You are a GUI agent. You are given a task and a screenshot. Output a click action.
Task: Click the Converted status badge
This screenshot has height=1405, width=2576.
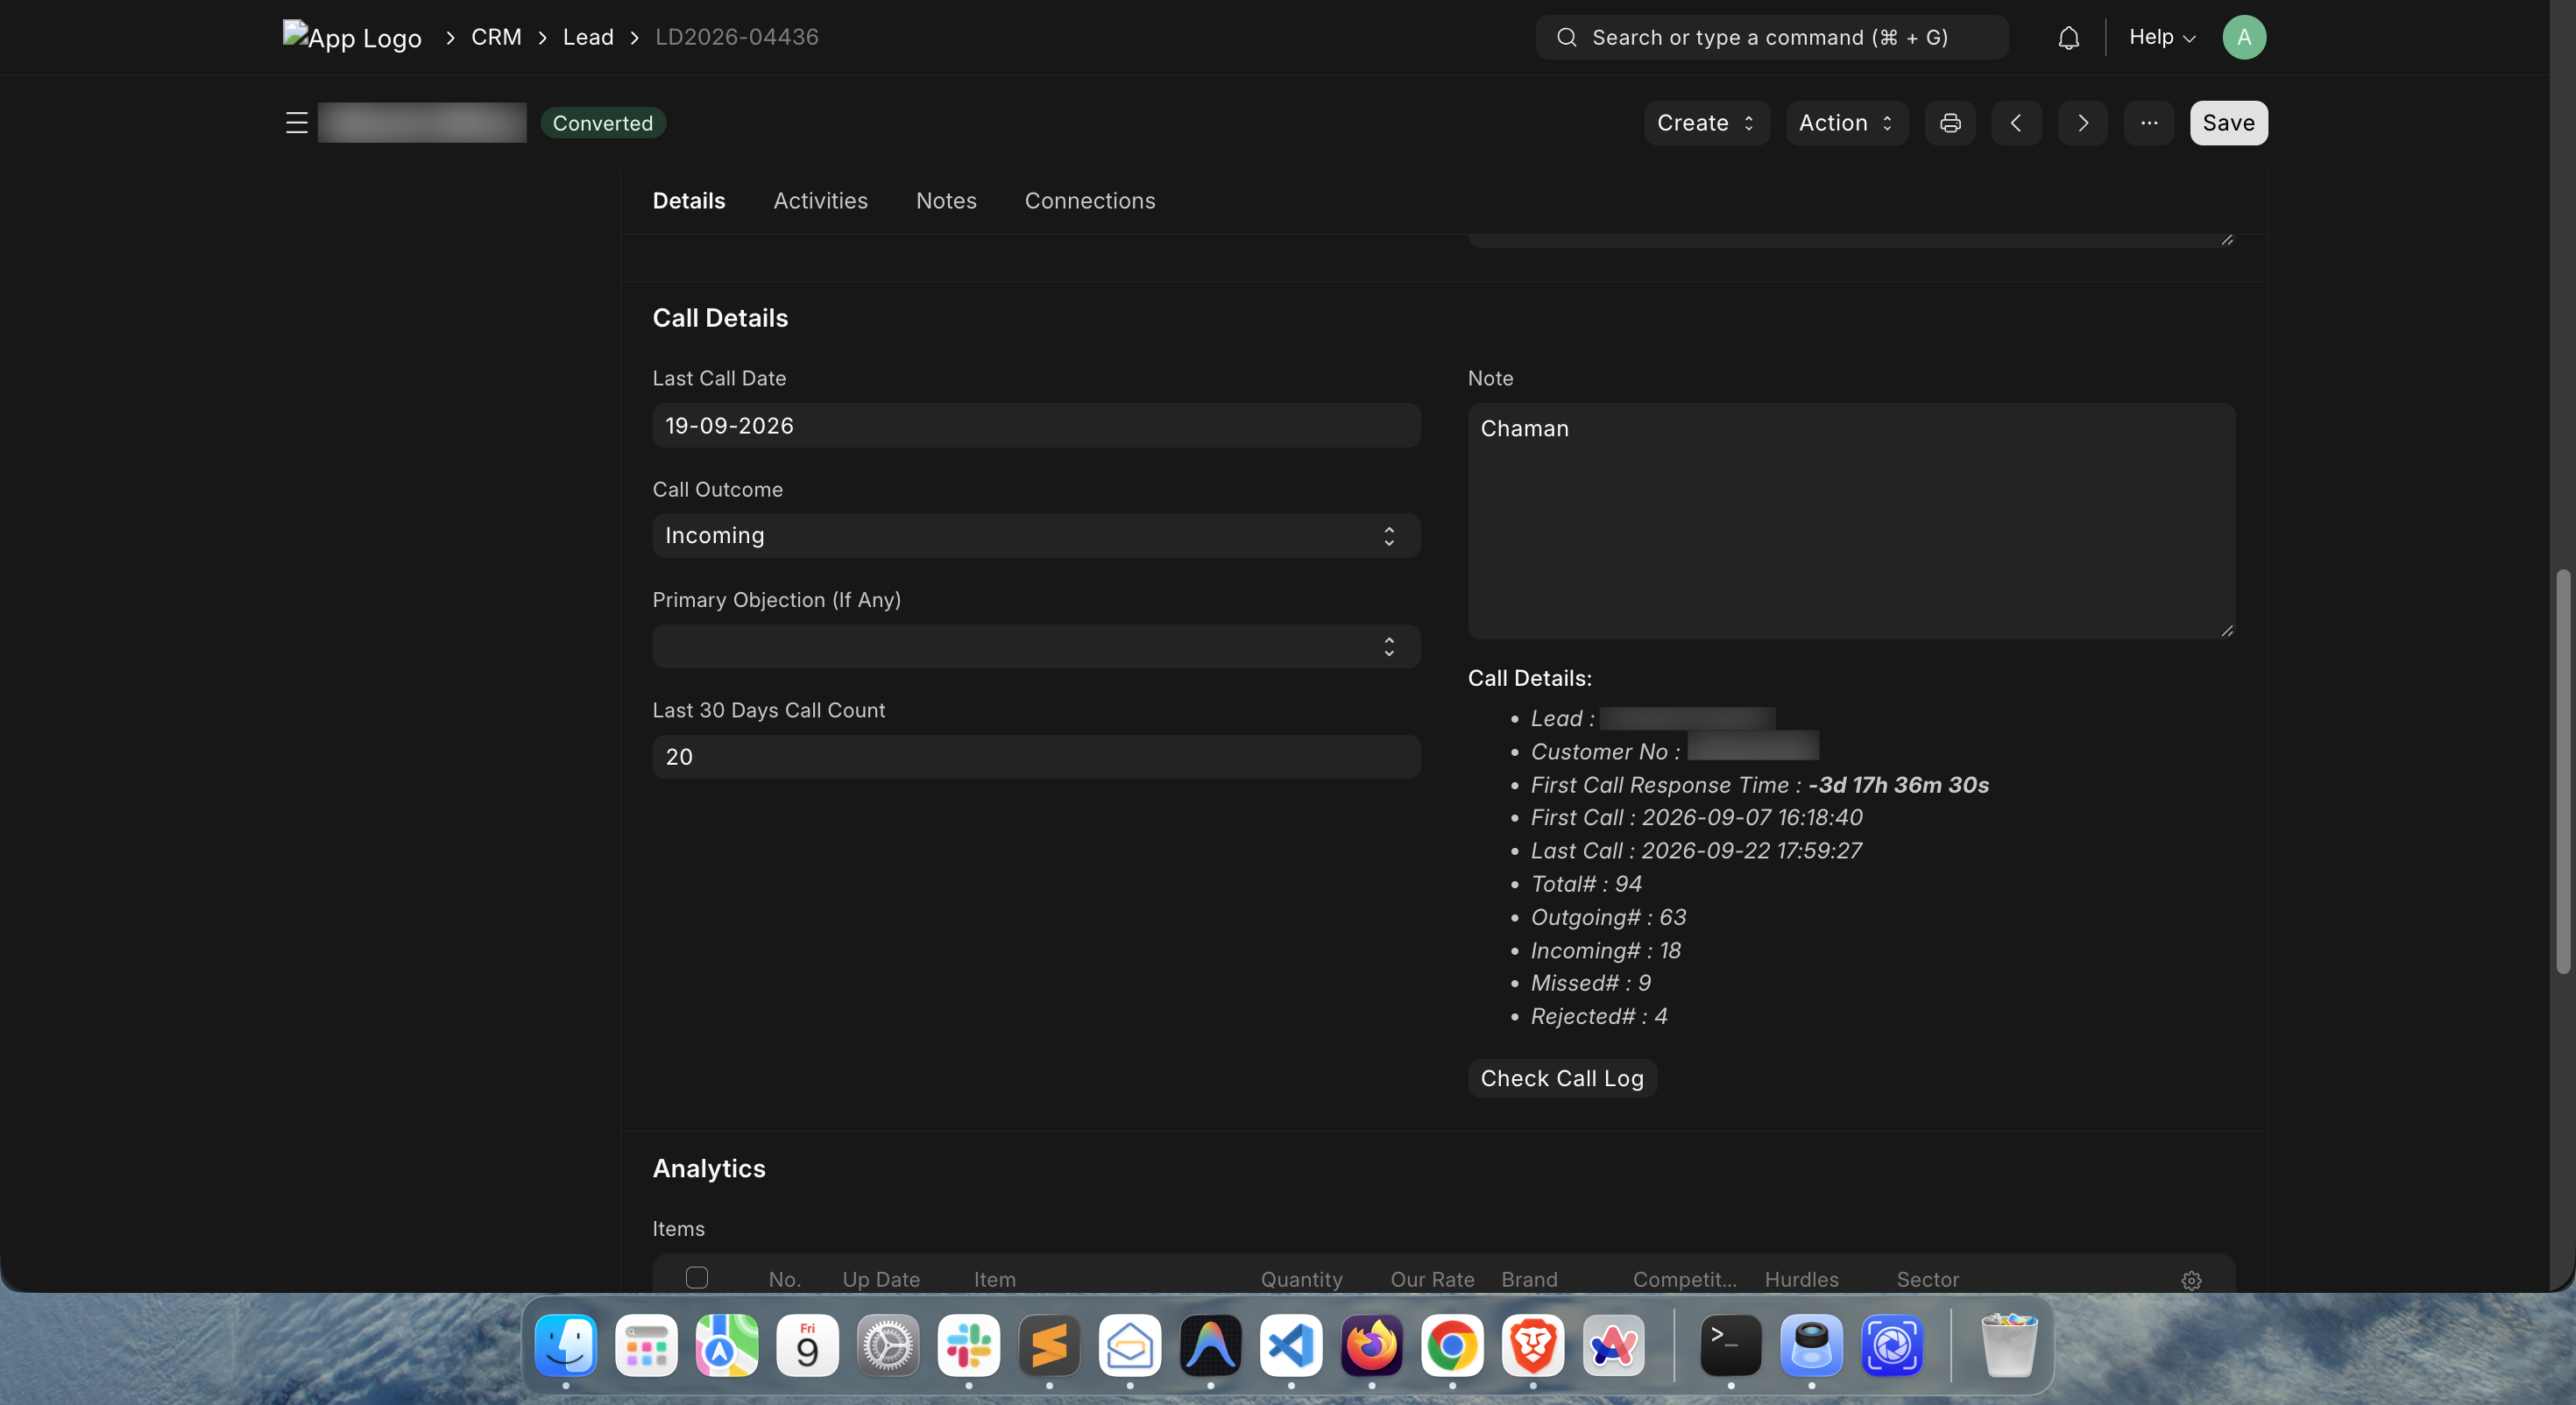603,123
